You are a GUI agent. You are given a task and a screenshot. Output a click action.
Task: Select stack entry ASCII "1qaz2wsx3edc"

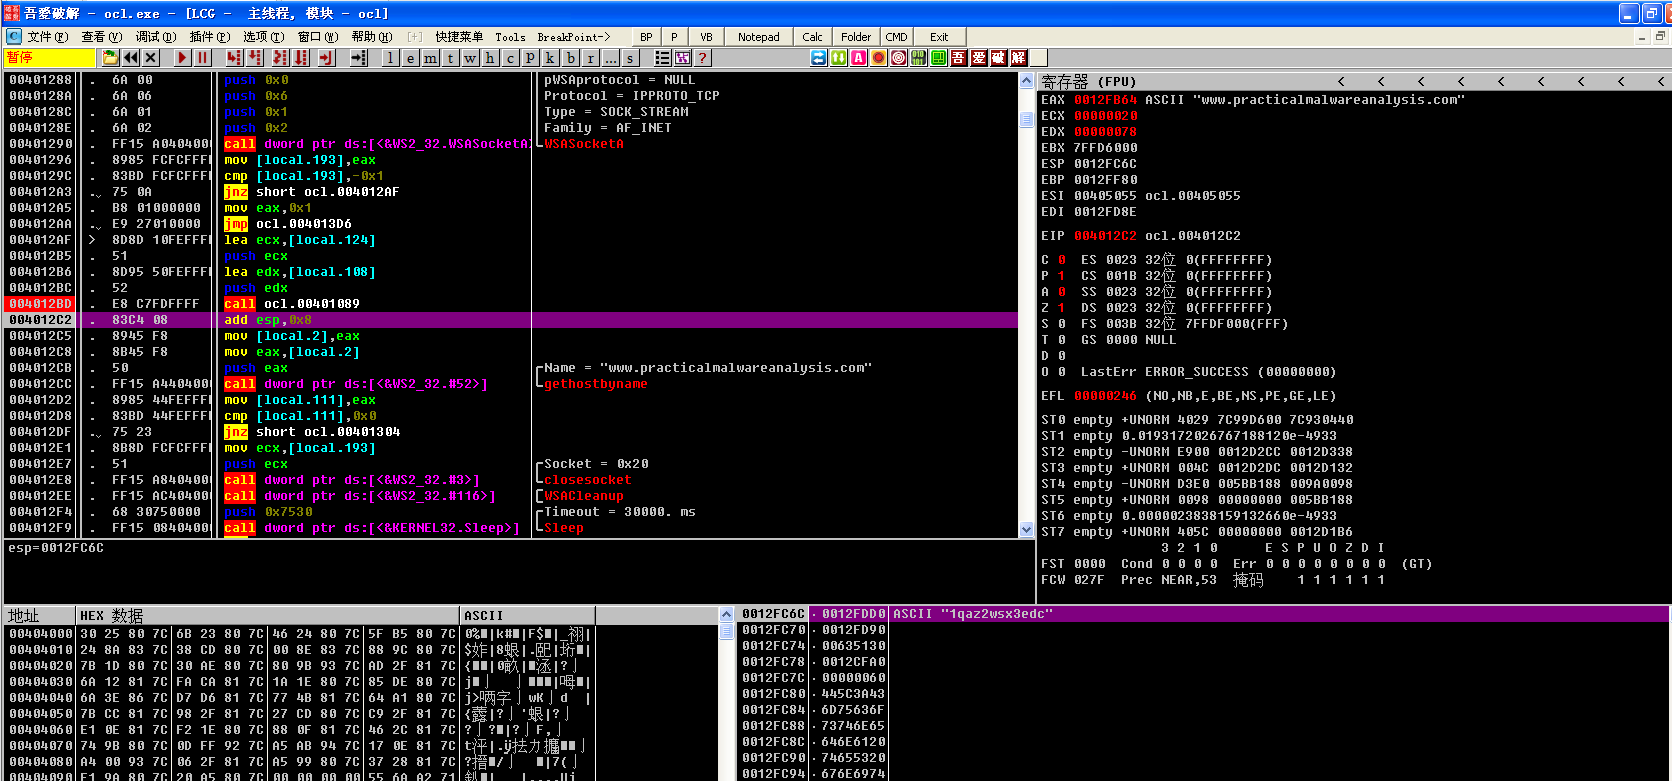972,614
